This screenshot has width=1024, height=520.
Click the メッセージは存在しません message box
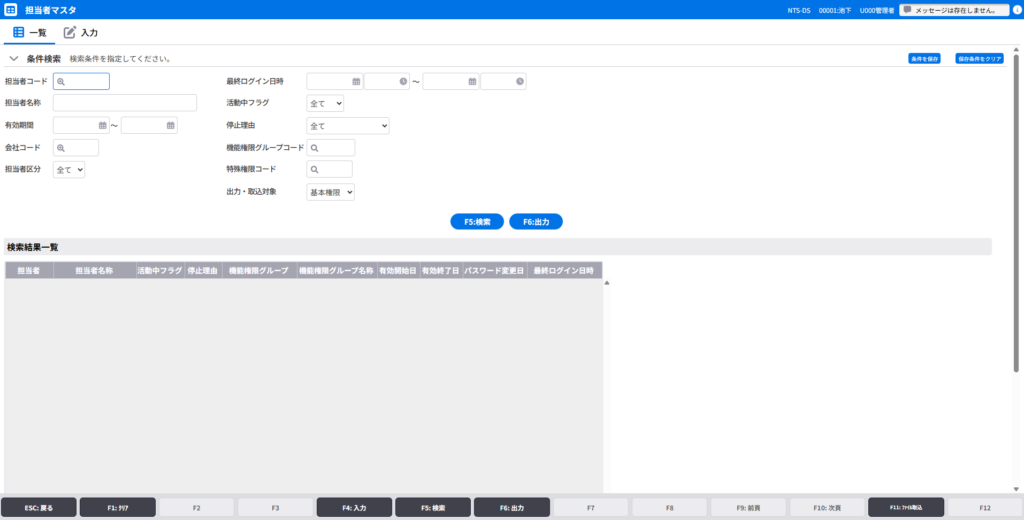point(955,10)
